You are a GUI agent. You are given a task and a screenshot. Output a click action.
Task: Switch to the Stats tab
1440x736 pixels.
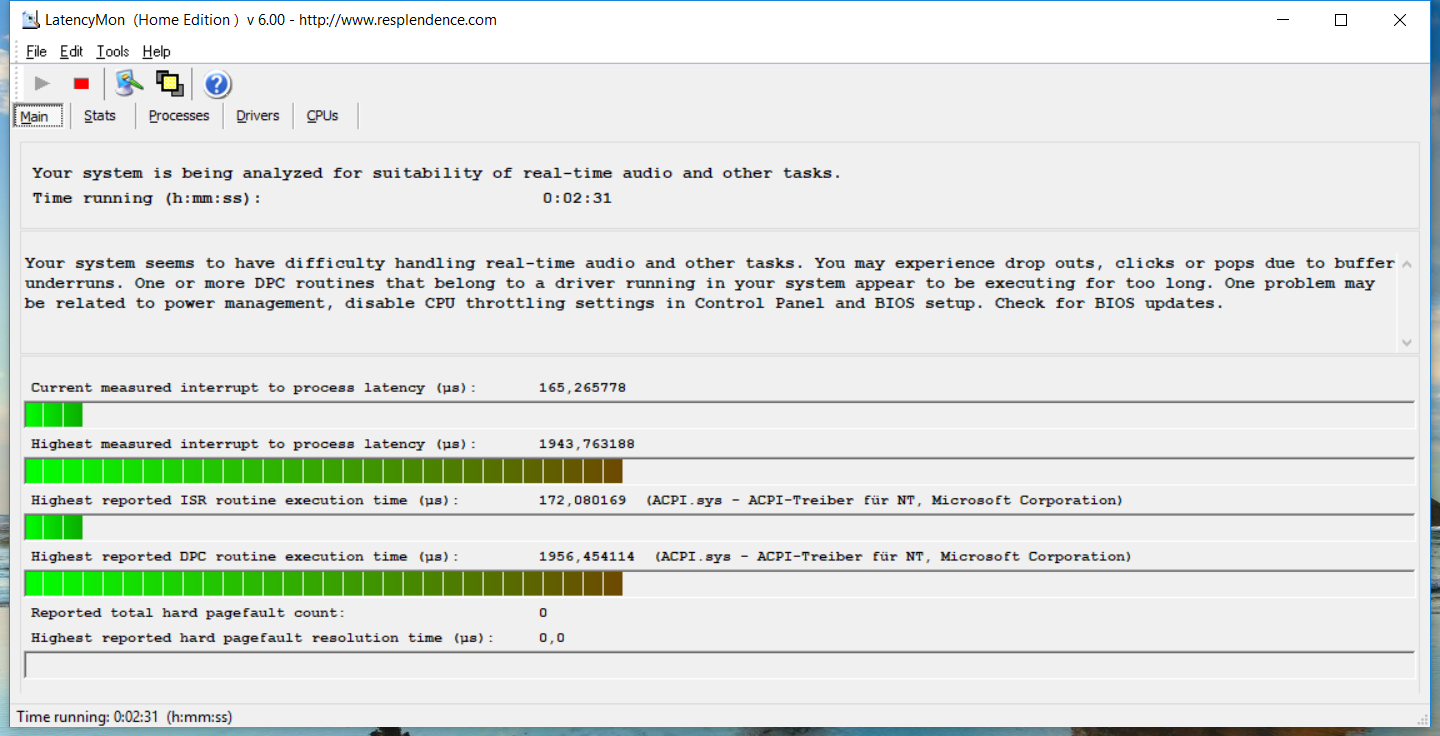tap(100, 116)
